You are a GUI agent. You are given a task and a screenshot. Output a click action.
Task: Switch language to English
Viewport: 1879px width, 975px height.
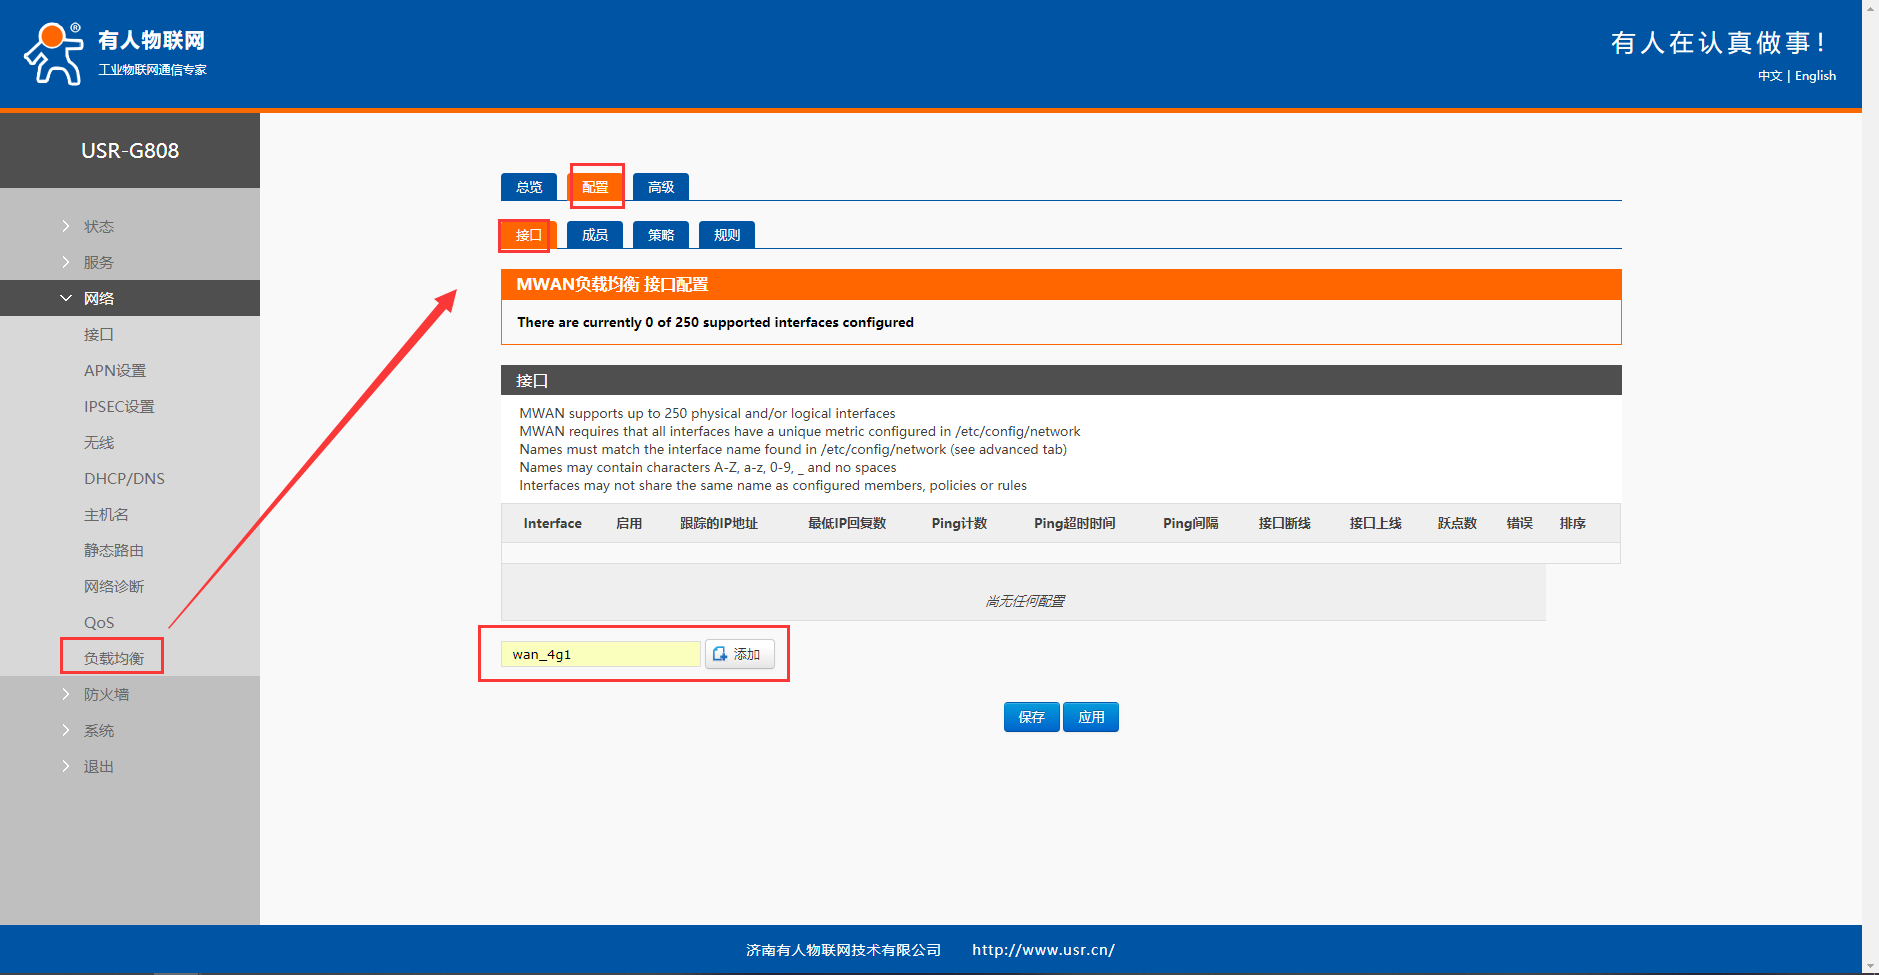(1815, 76)
